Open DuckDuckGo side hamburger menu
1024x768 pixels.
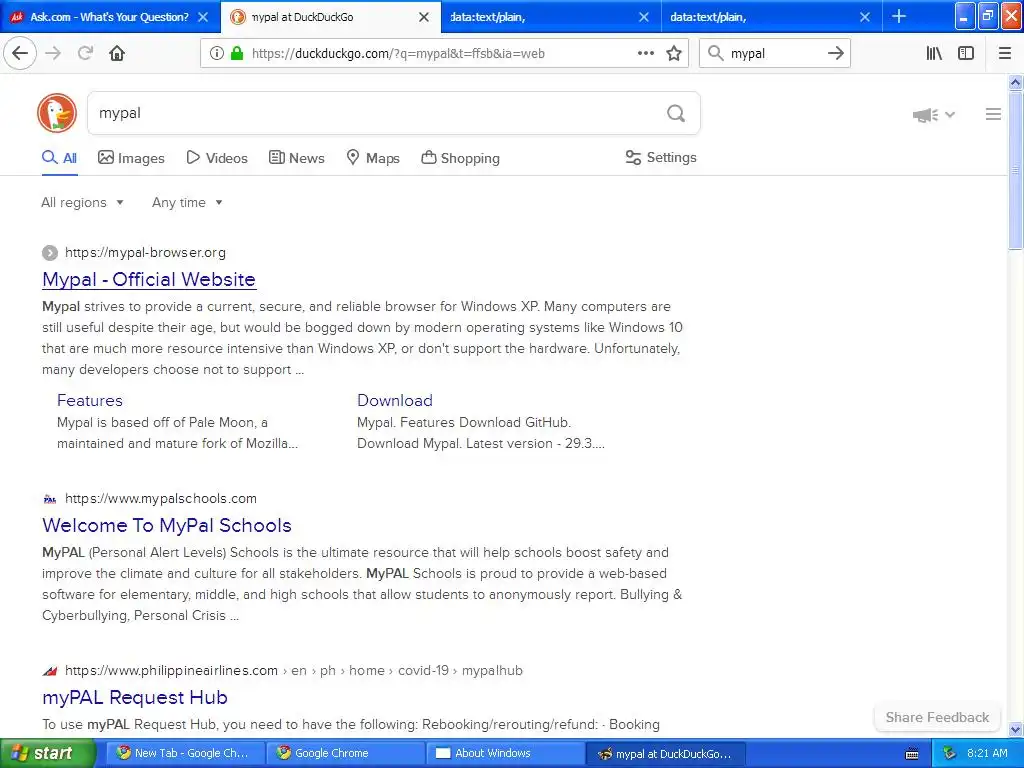click(x=993, y=114)
